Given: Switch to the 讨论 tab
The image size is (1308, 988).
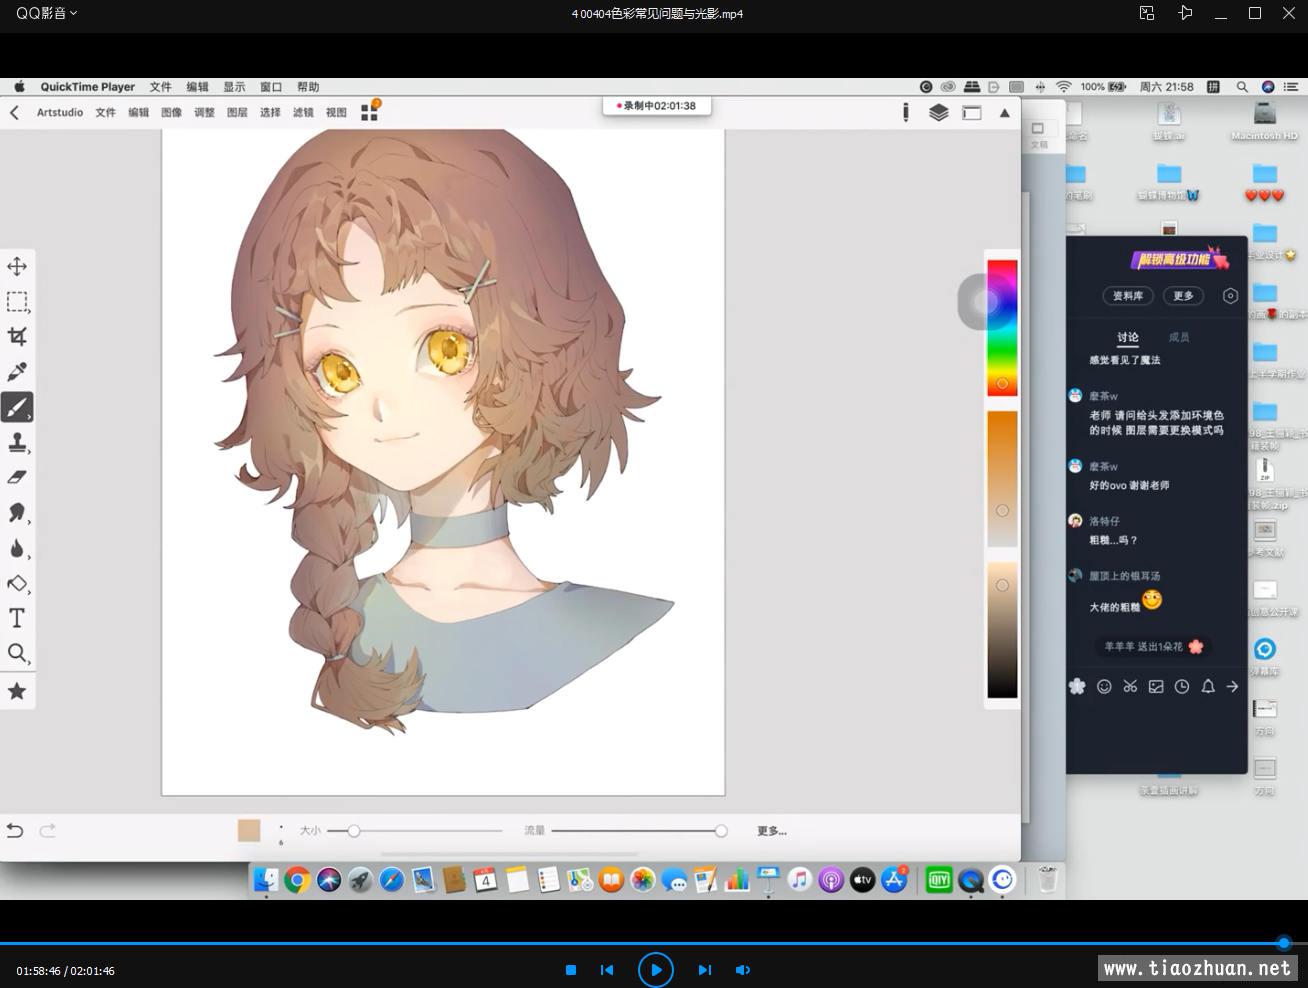Looking at the screenshot, I should click(1128, 337).
